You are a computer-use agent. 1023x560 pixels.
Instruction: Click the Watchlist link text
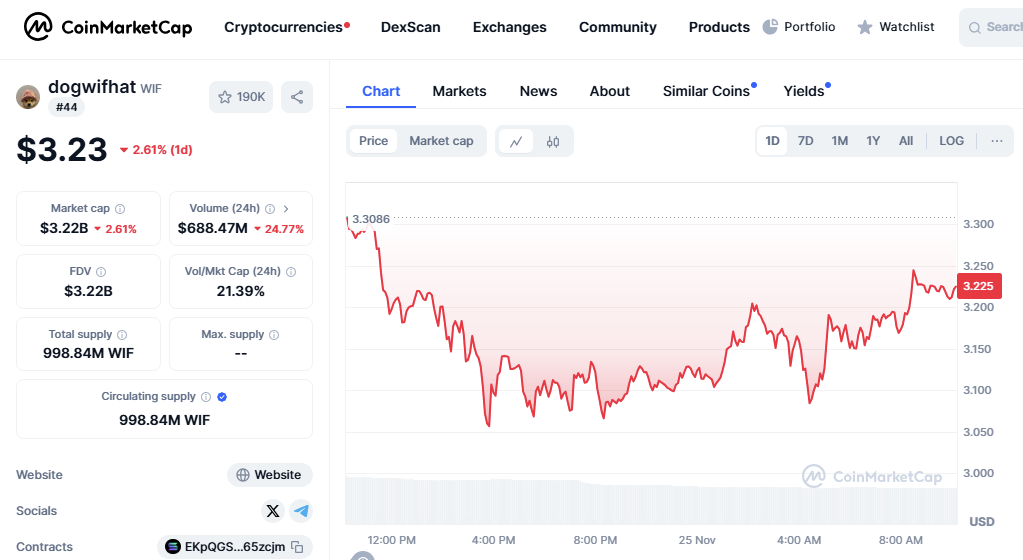pyautogui.click(x=907, y=27)
